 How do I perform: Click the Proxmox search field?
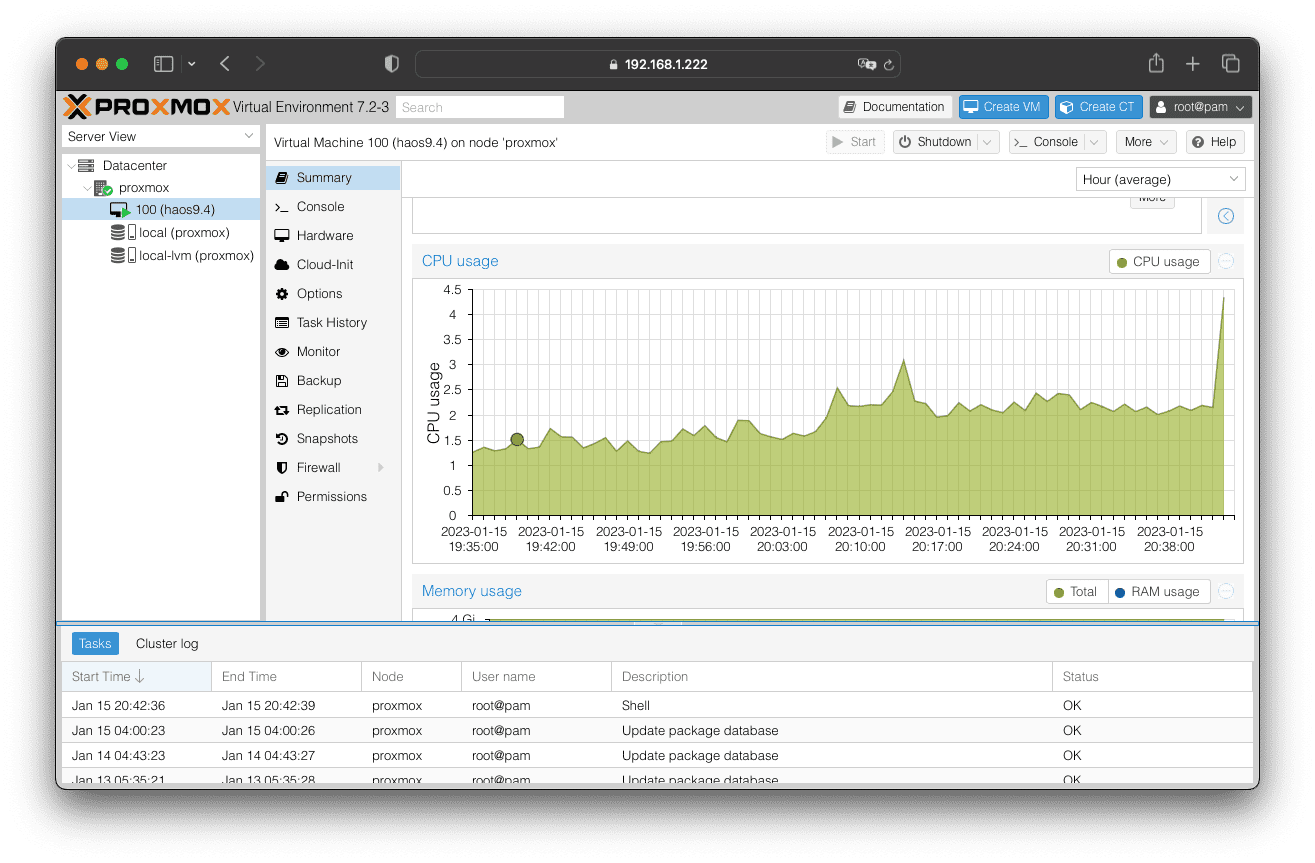coord(480,107)
